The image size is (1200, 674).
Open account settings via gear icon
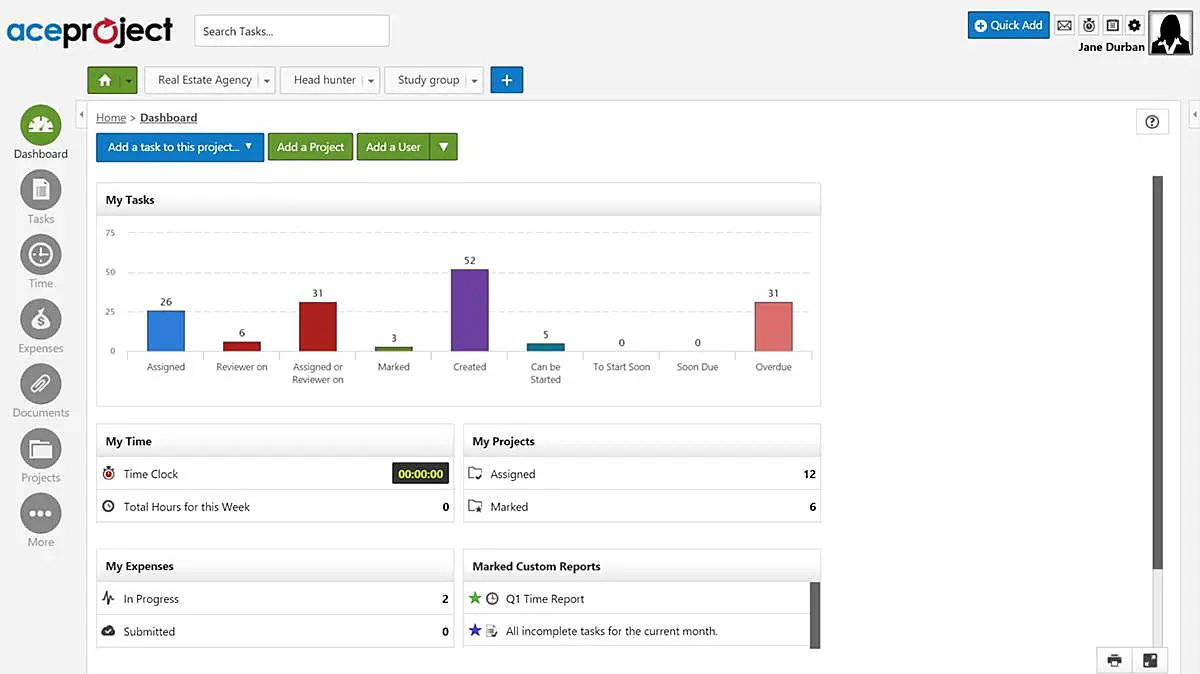click(x=1135, y=25)
